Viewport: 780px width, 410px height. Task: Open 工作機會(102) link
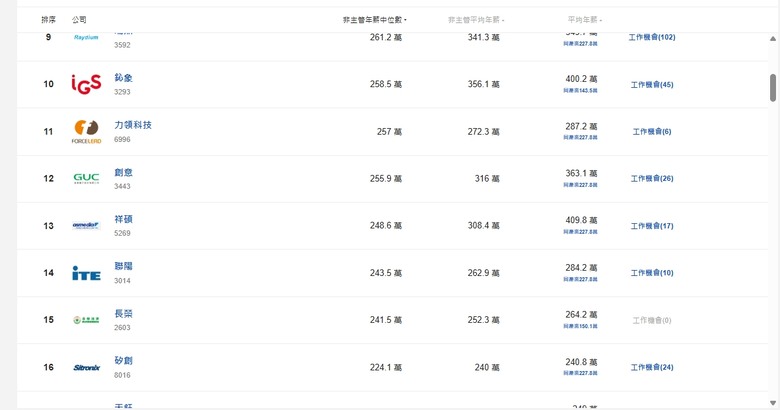point(652,37)
